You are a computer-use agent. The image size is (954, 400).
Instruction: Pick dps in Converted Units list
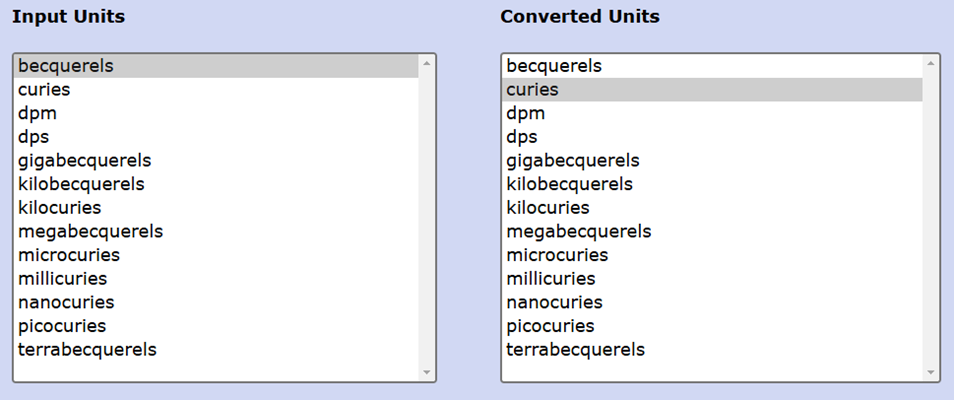(x=521, y=137)
